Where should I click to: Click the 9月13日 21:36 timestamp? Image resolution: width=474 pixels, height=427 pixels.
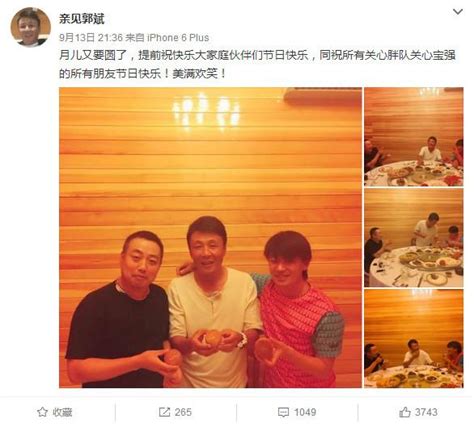(91, 38)
